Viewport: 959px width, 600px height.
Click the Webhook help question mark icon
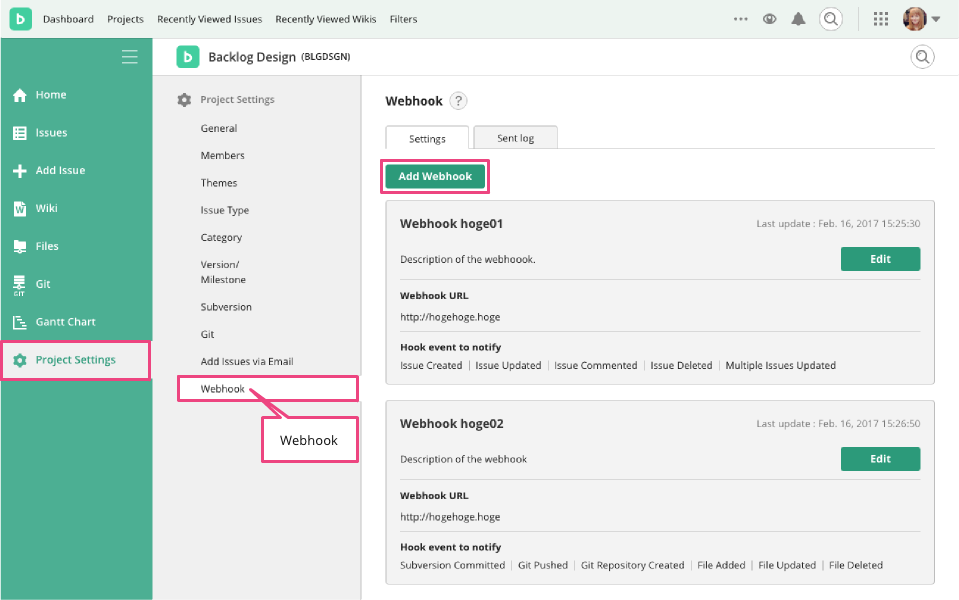pyautogui.click(x=458, y=100)
